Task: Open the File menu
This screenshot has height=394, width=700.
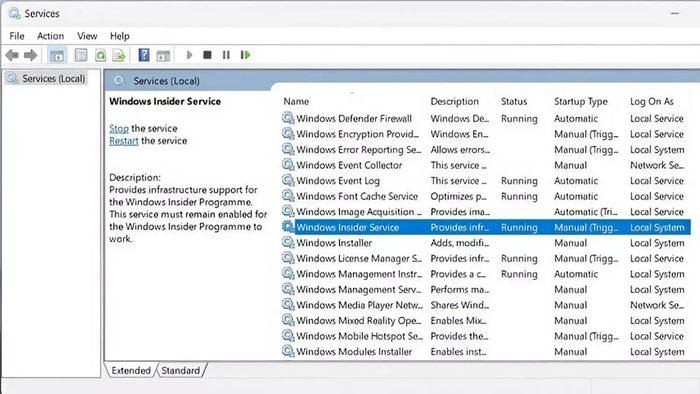Action: [17, 36]
